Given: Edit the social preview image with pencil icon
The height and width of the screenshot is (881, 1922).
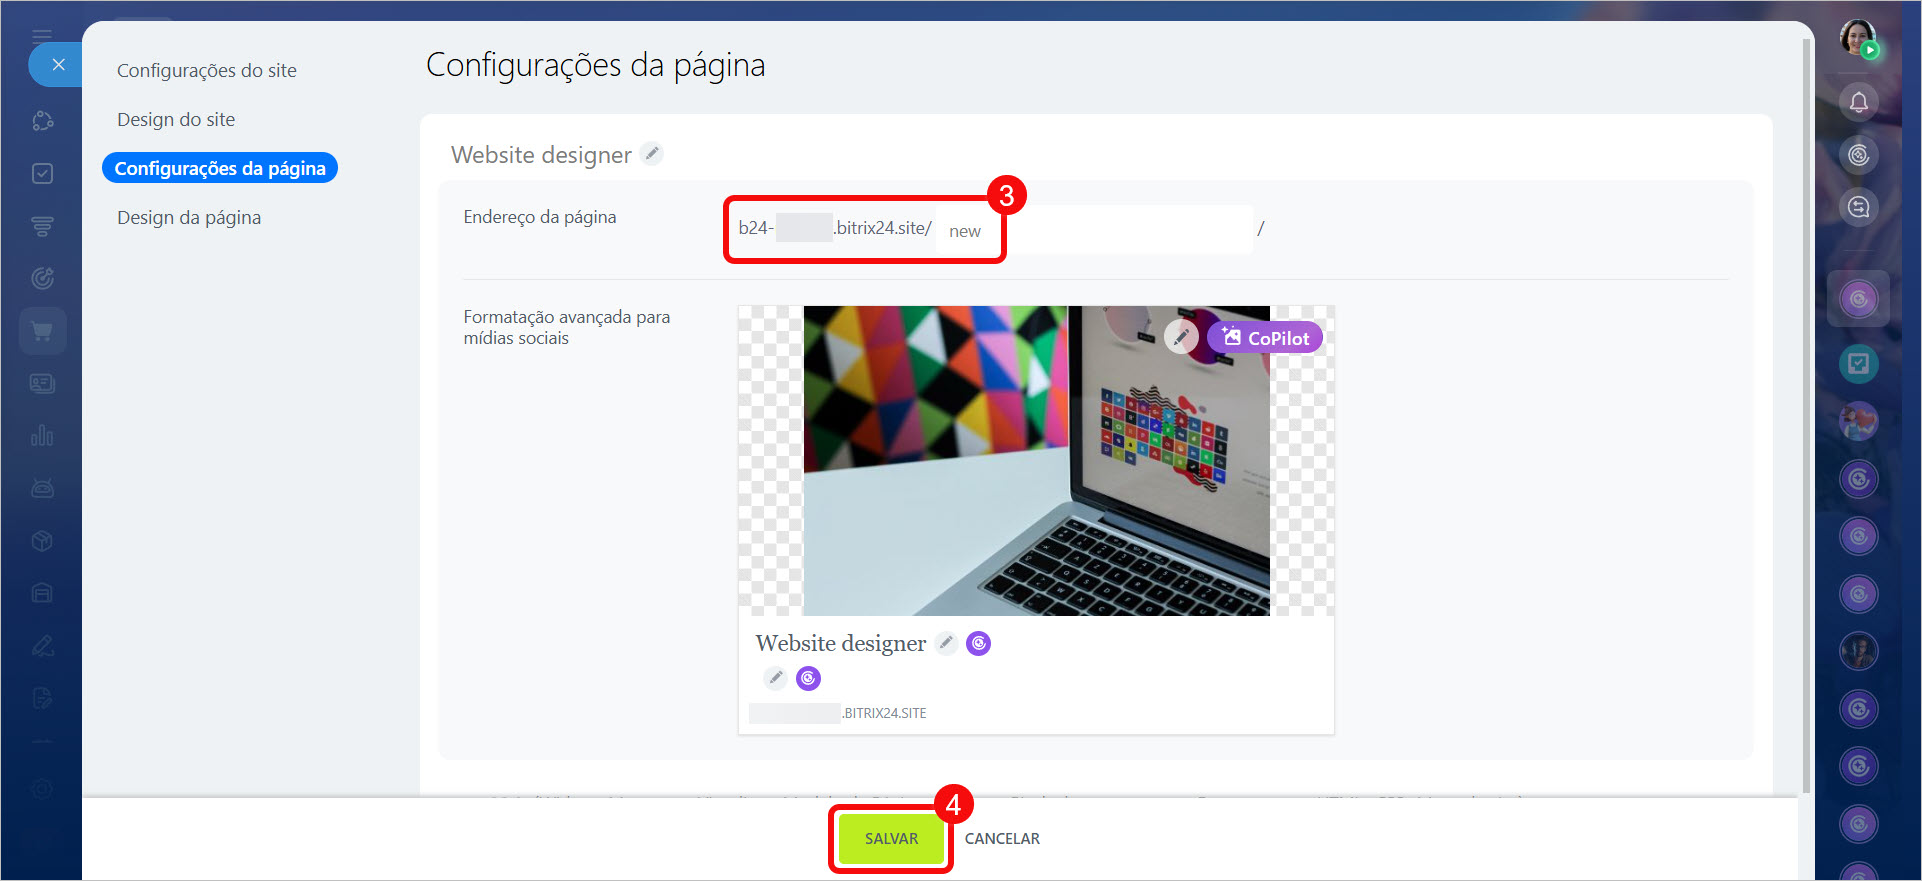Looking at the screenshot, I should [1181, 337].
